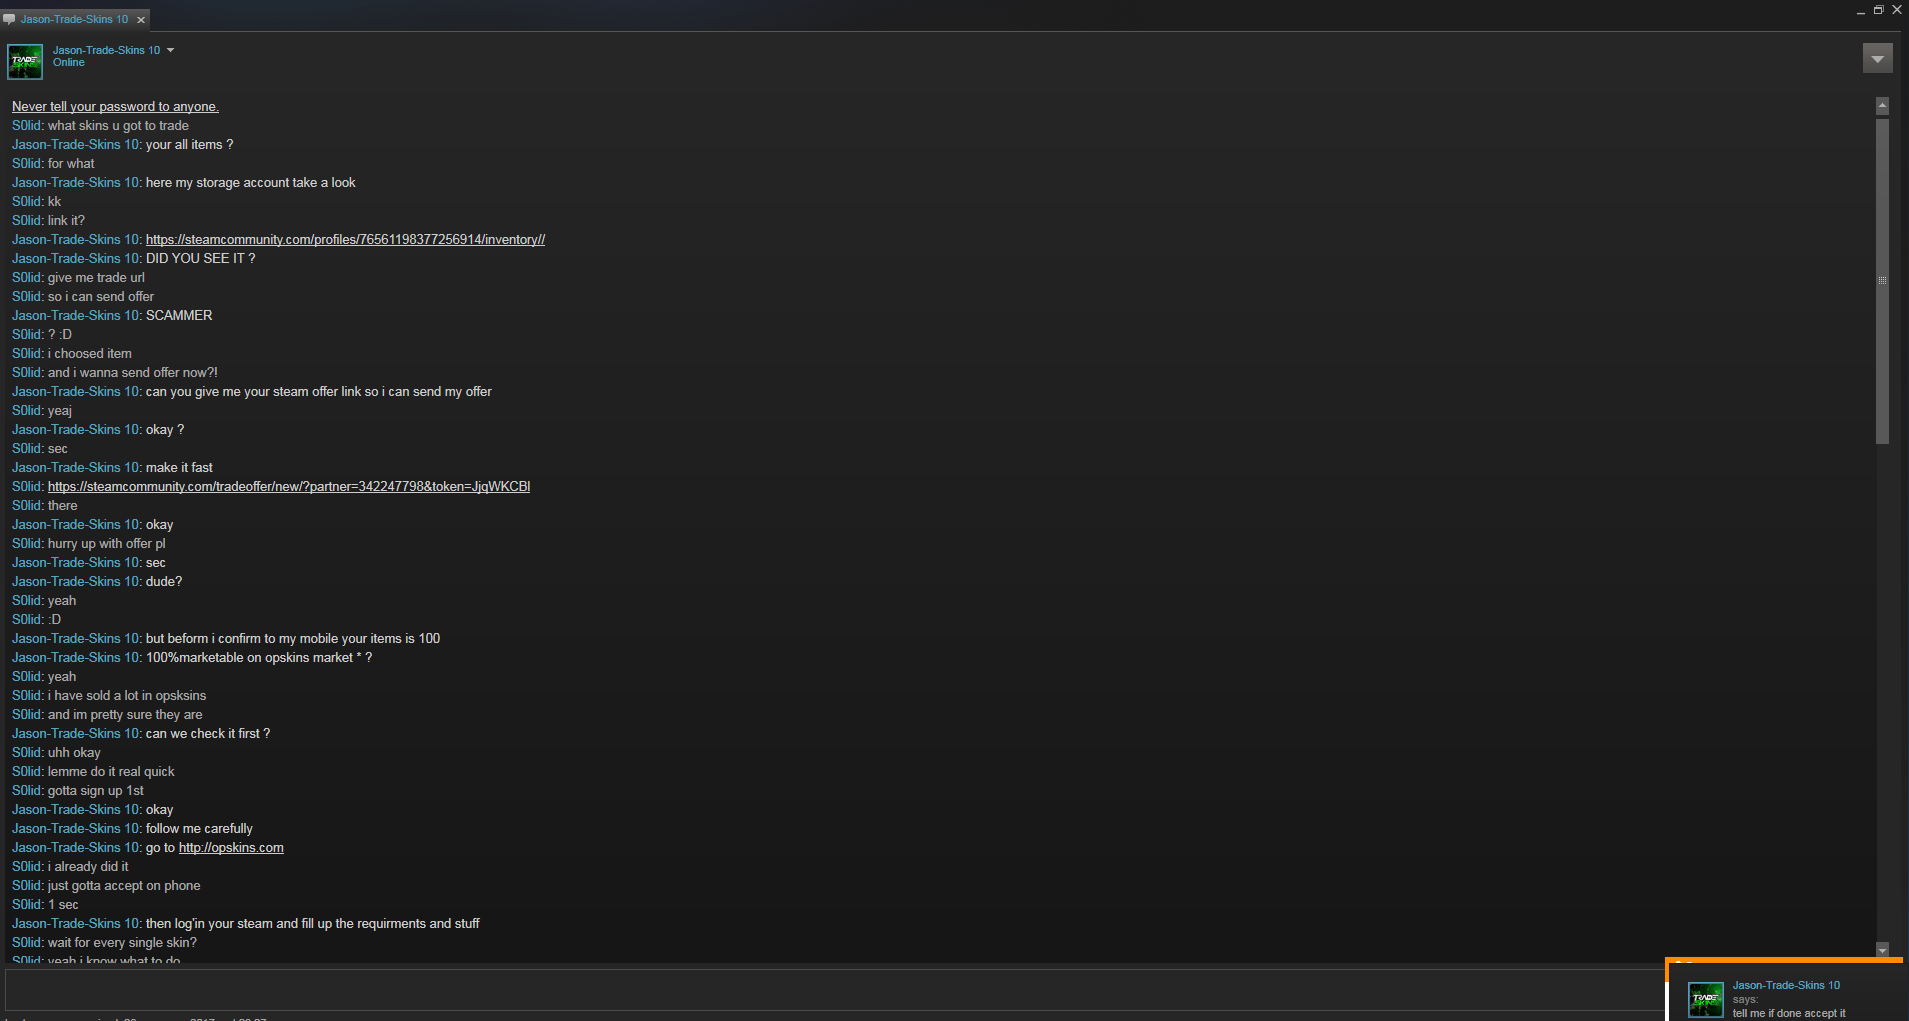1909x1021 pixels.
Task: Restore down the chat window
Action: pos(1878,10)
